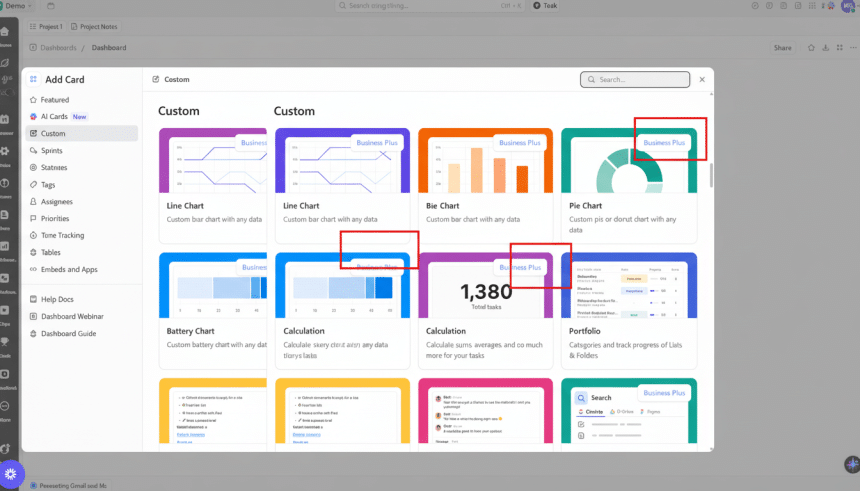
Task: Click the sparkle assistant button at bottom right
Action: 852,464
